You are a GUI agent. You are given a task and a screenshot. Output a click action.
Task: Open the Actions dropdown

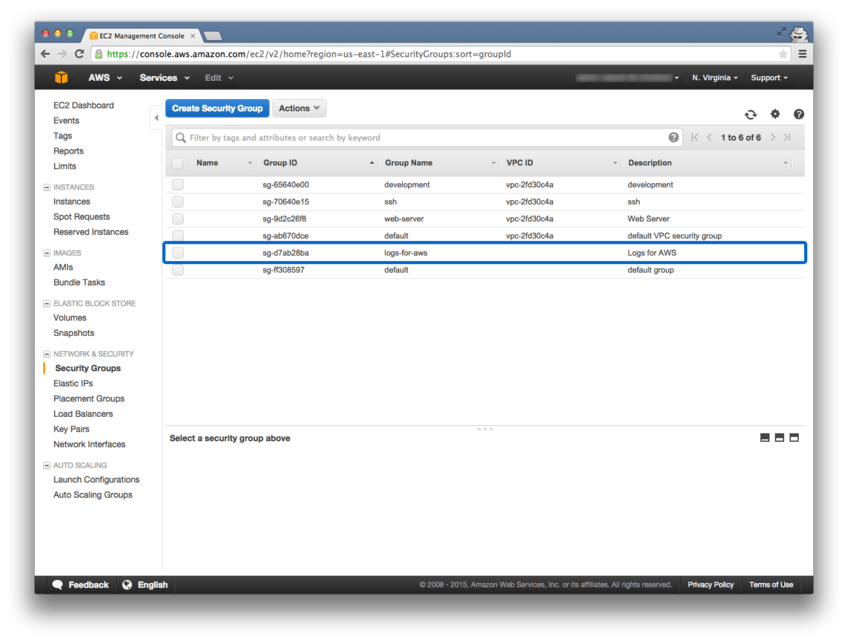click(299, 108)
